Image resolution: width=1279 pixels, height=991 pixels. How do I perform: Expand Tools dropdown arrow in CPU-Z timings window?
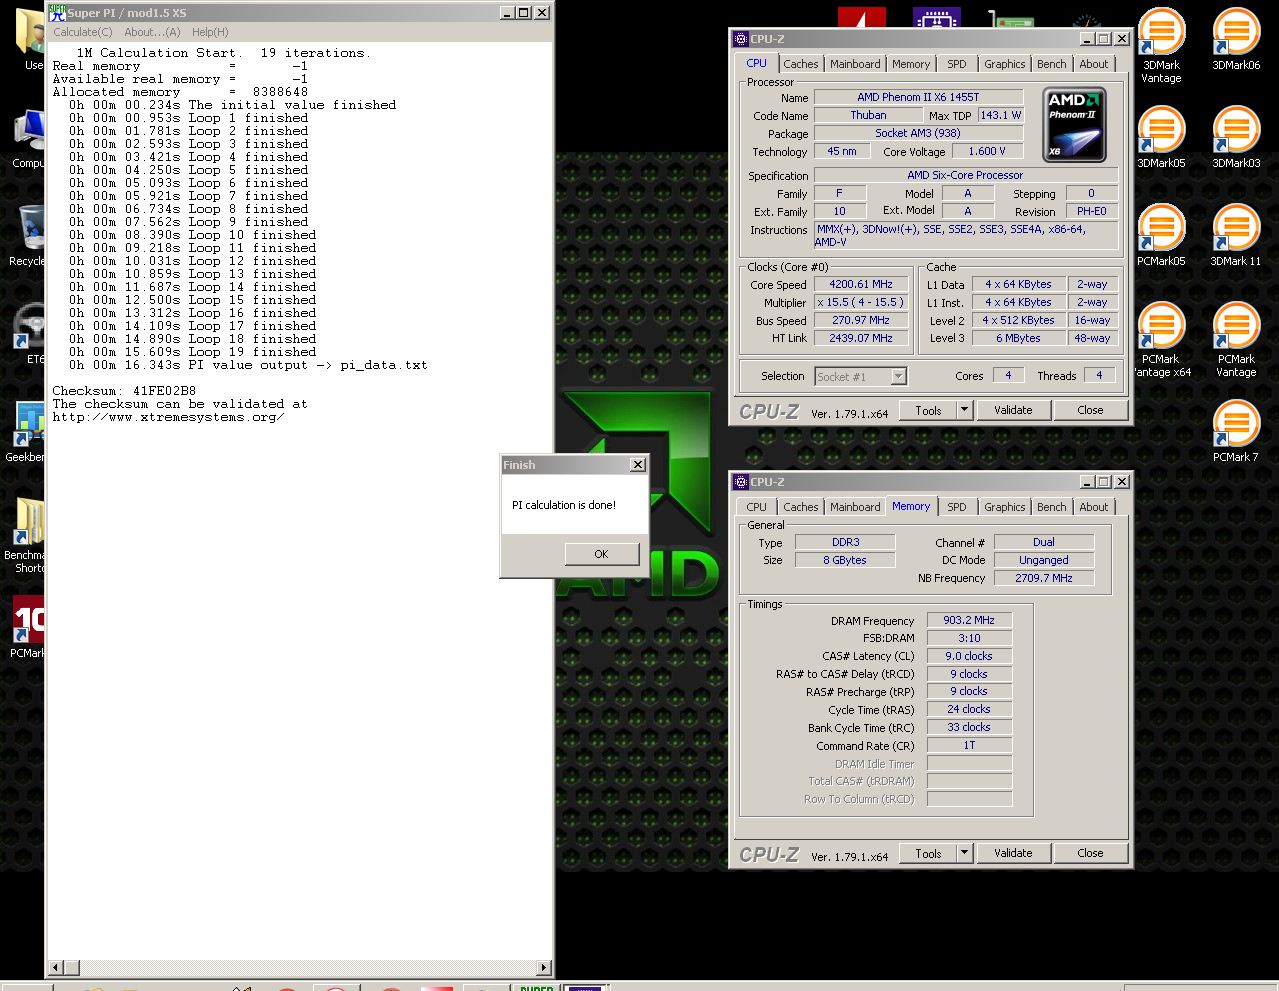coord(964,853)
